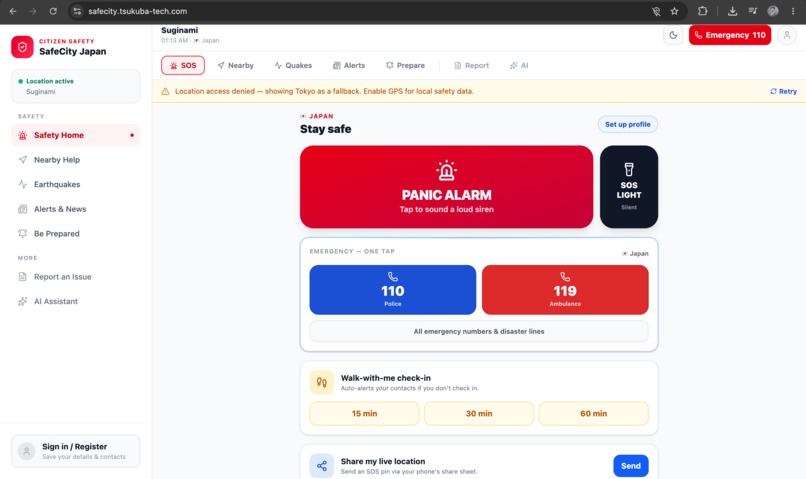Select Be Prepared in sidebar
This screenshot has height=479, width=806.
pos(76,233)
